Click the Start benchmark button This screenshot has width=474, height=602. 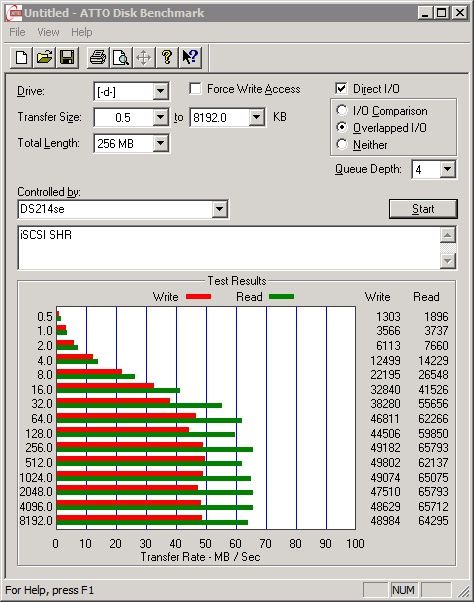tap(423, 209)
